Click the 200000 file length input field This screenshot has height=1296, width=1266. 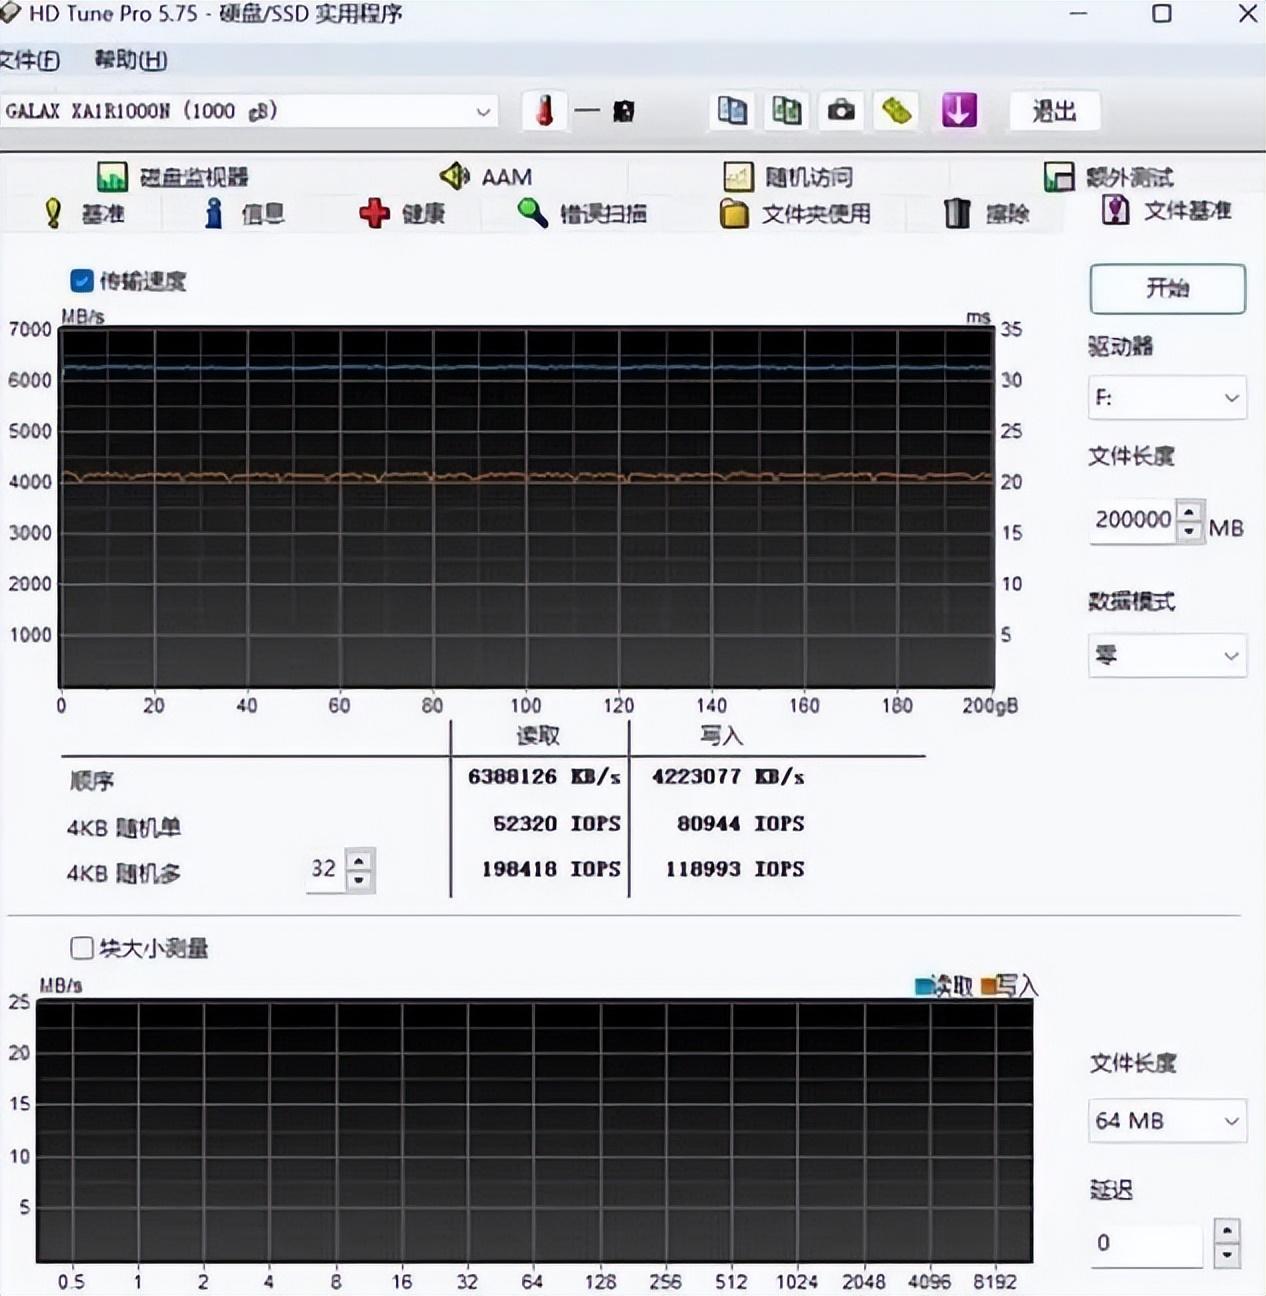(x=1133, y=520)
